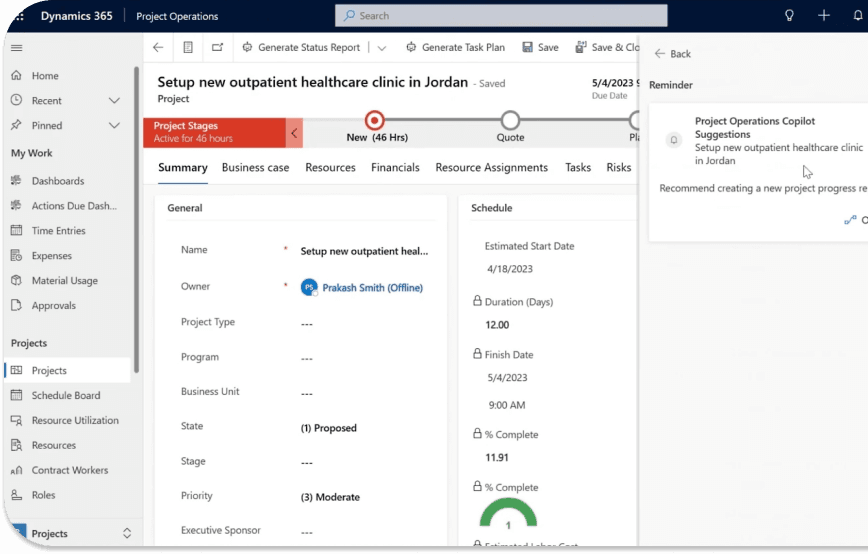Screen dimensions: 868x554
Task: Click the plus quick create icon
Action: pos(824,15)
